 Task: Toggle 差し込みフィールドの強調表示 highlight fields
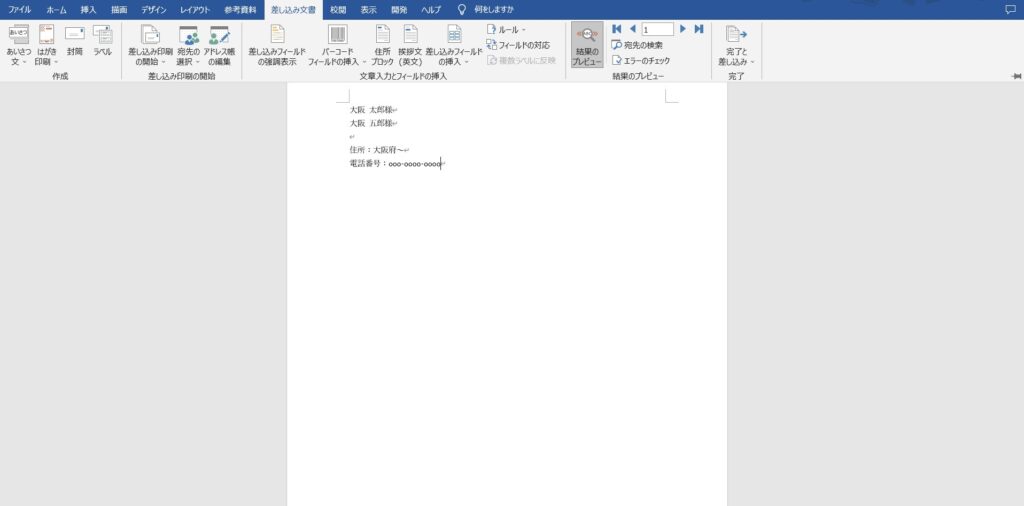coord(278,45)
